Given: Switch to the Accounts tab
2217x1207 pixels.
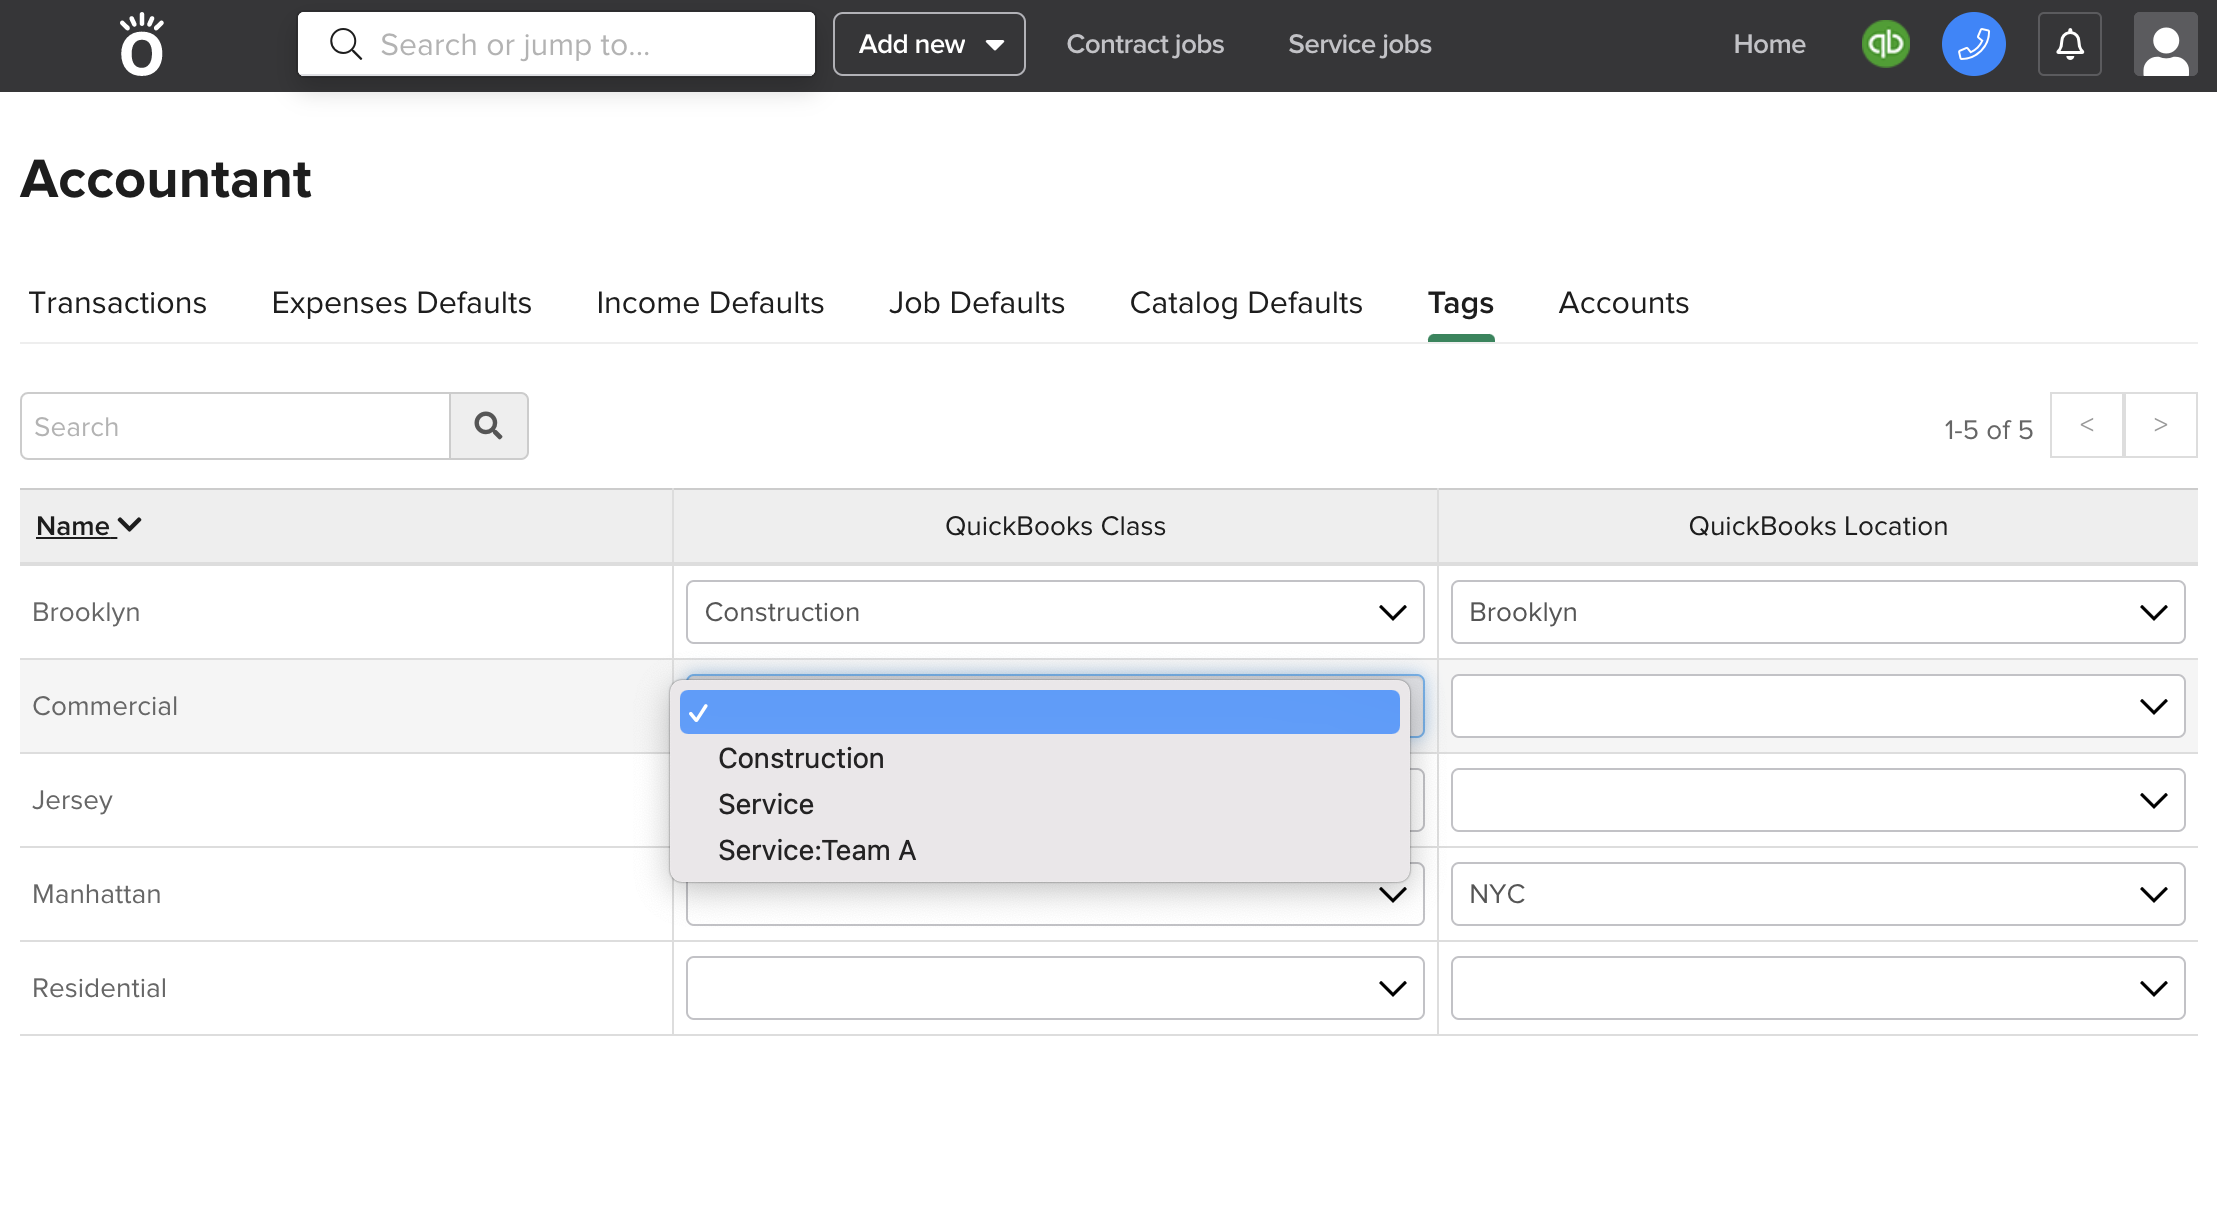Looking at the screenshot, I should pyautogui.click(x=1623, y=303).
